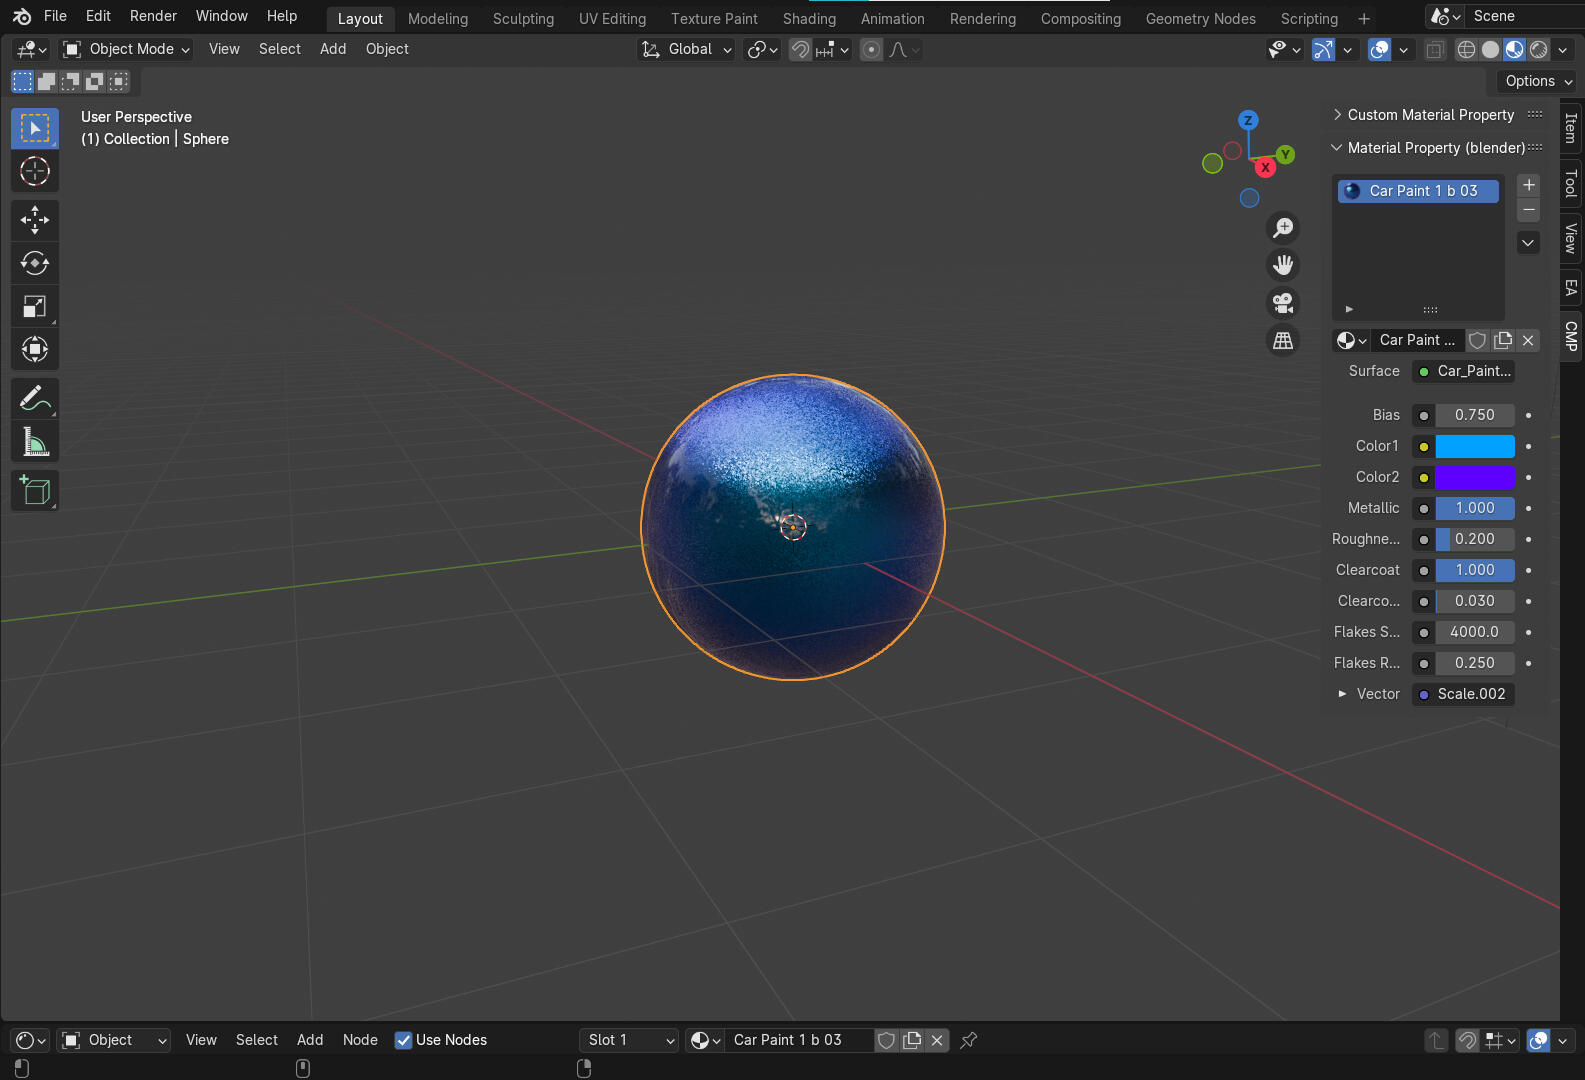1585x1080 pixels.
Task: Toggle viewport overlays button
Action: coord(1379,50)
